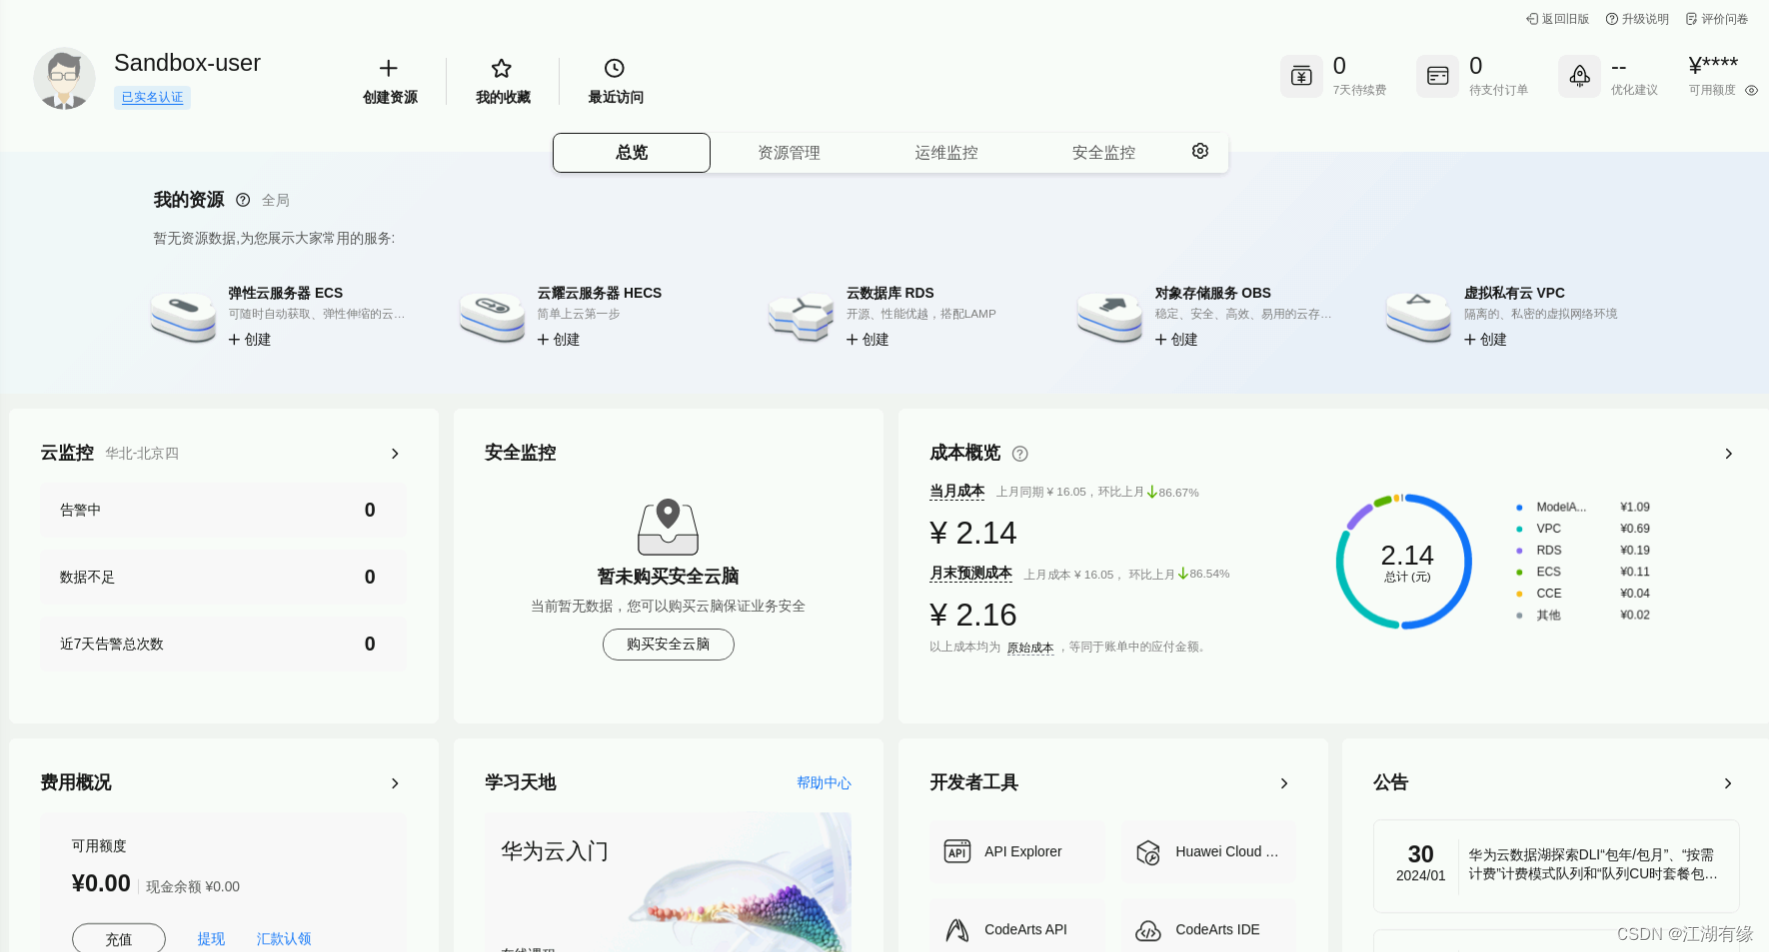Viewport: 1769px width, 952px height.
Task: Click the RDS legend color dot
Action: [x=1519, y=550]
